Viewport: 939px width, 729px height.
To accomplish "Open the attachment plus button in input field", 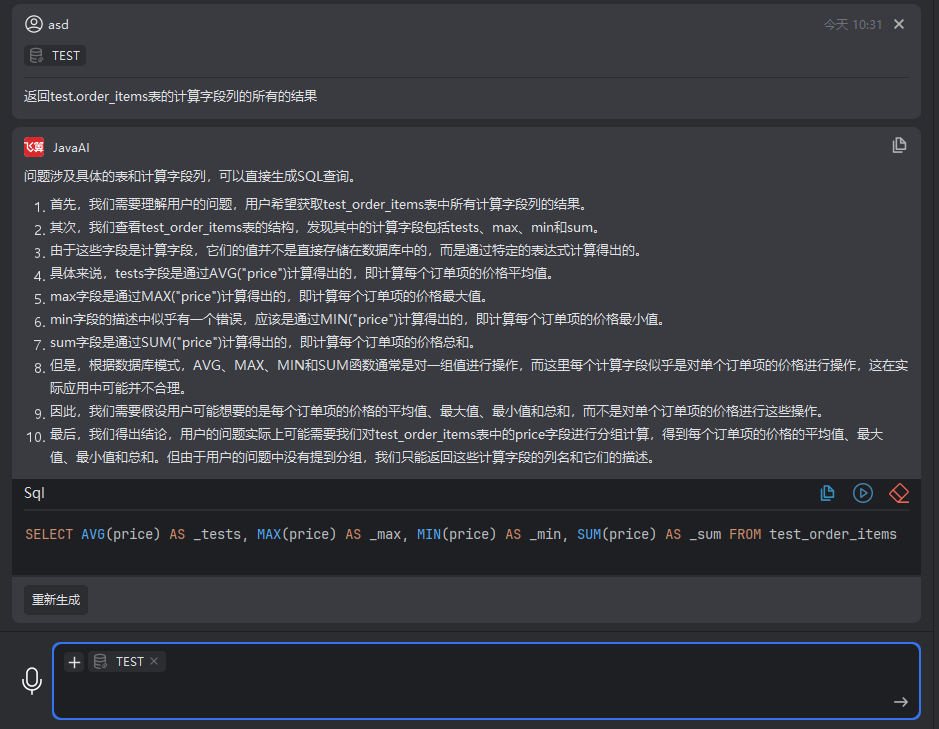I will point(74,661).
